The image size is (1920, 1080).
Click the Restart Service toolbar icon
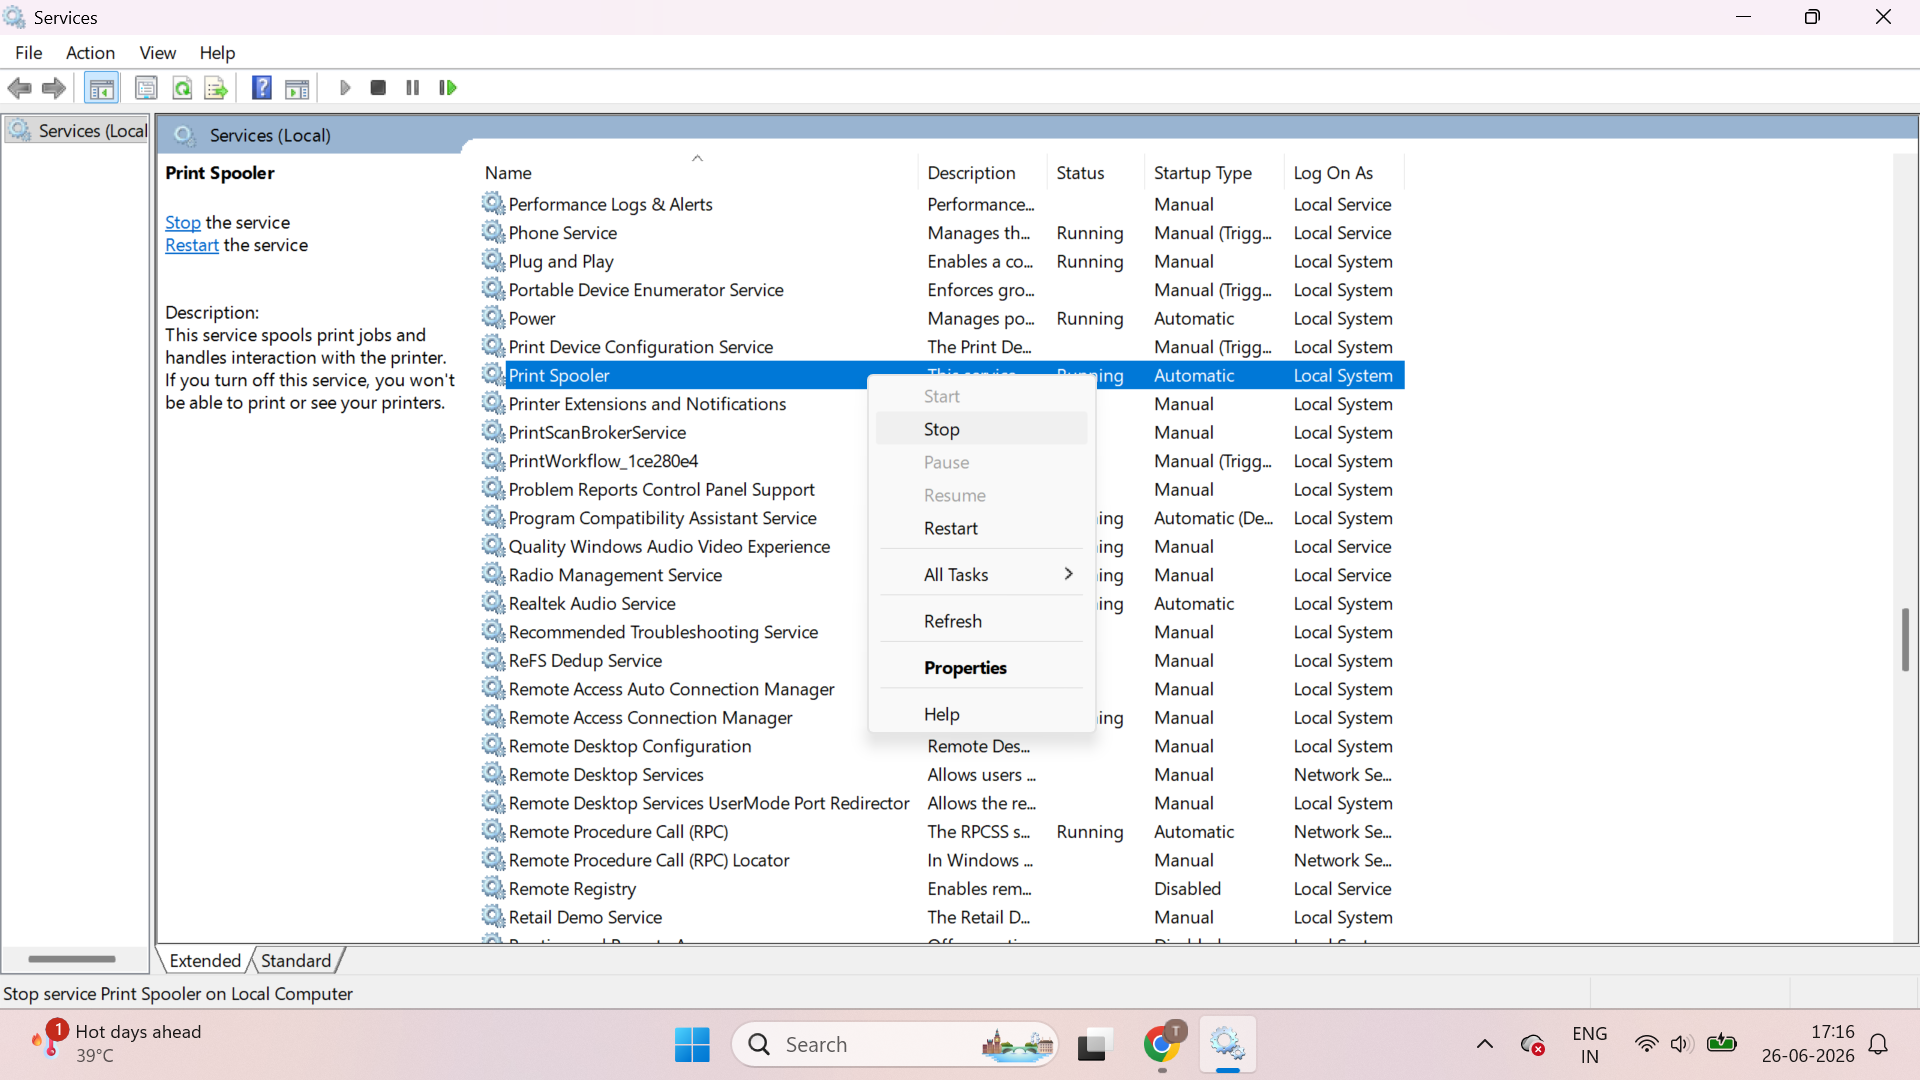coord(447,88)
